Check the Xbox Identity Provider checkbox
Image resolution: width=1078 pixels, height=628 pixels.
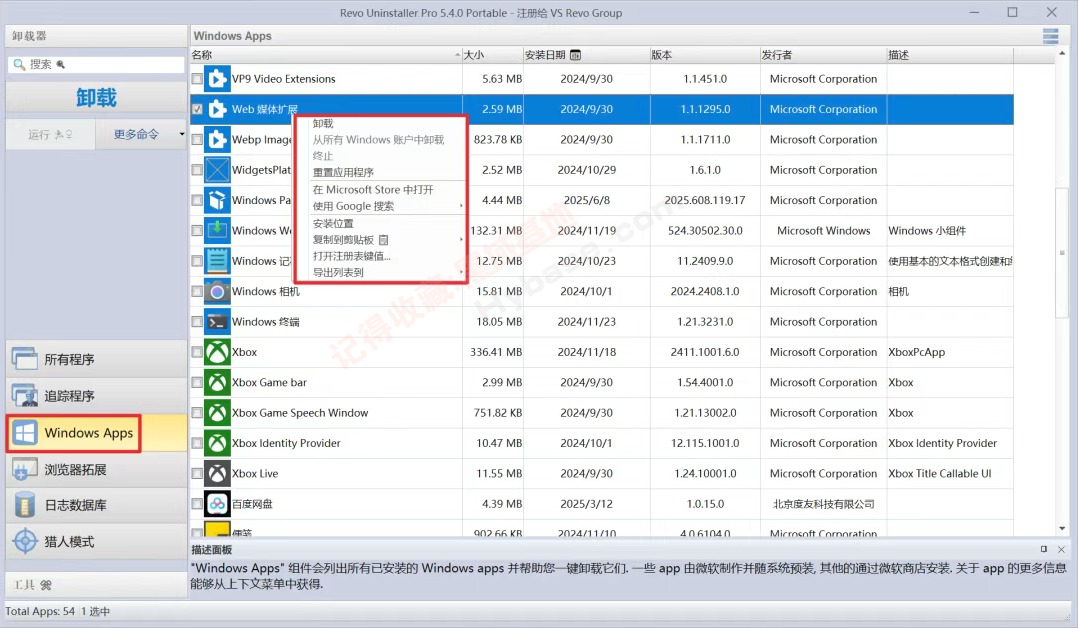(197, 443)
